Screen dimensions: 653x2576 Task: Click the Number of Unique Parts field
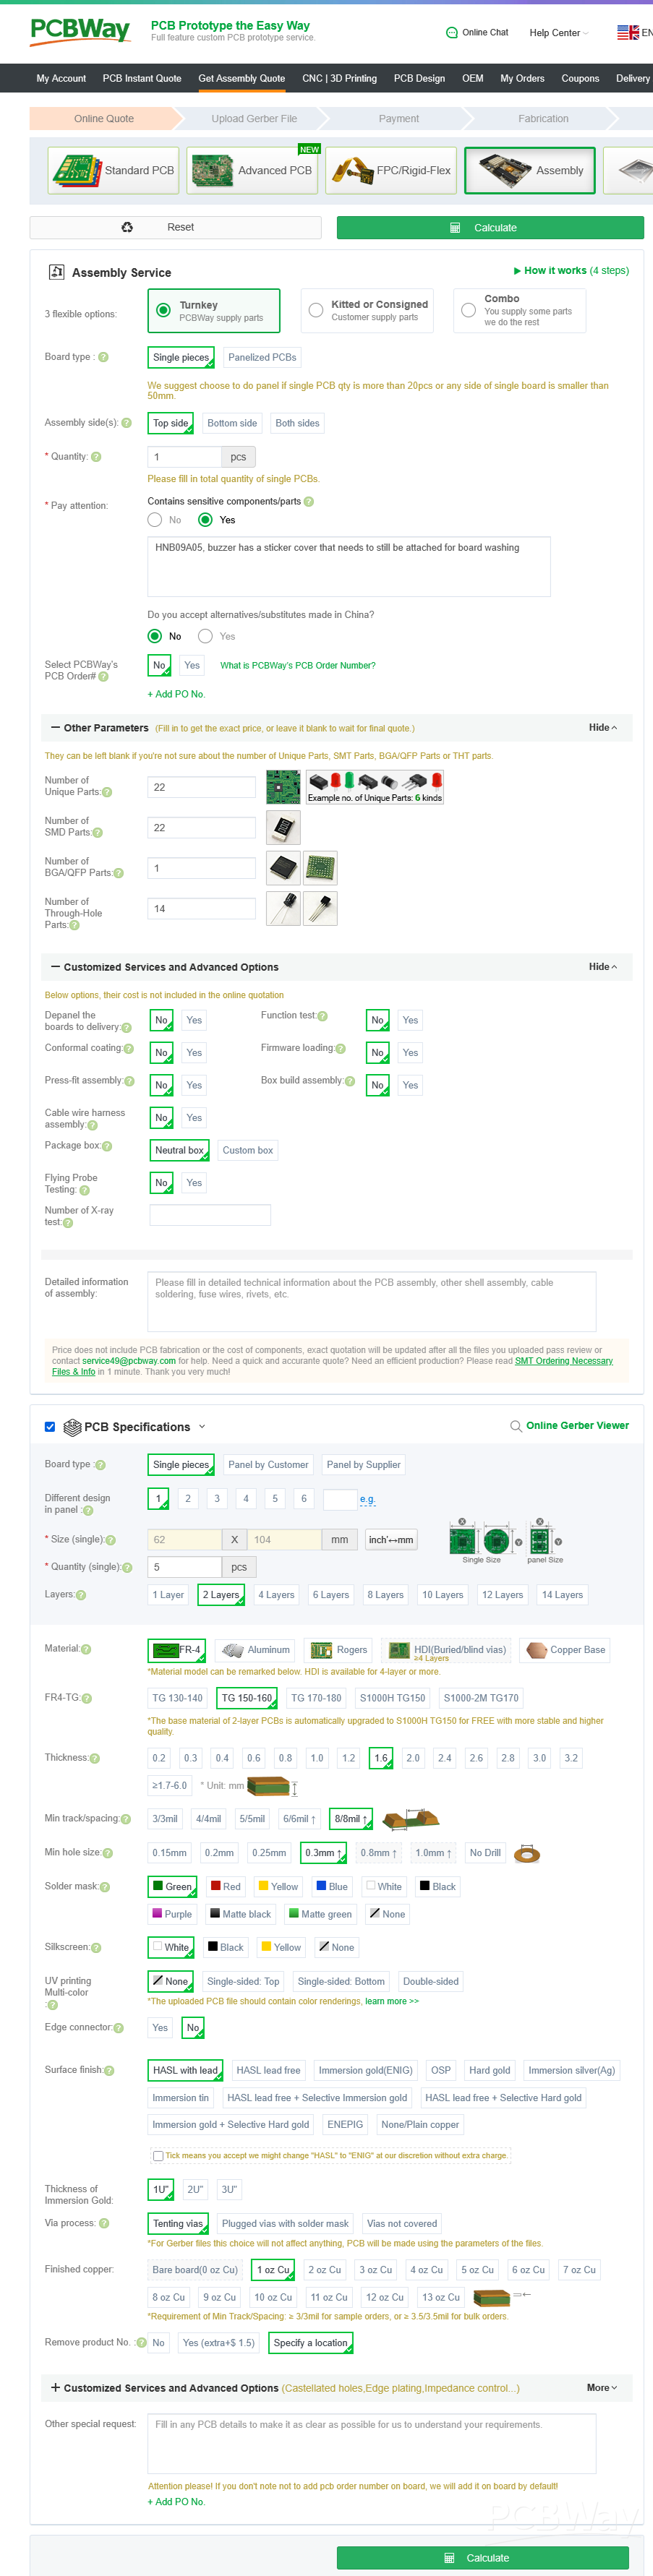tap(201, 787)
